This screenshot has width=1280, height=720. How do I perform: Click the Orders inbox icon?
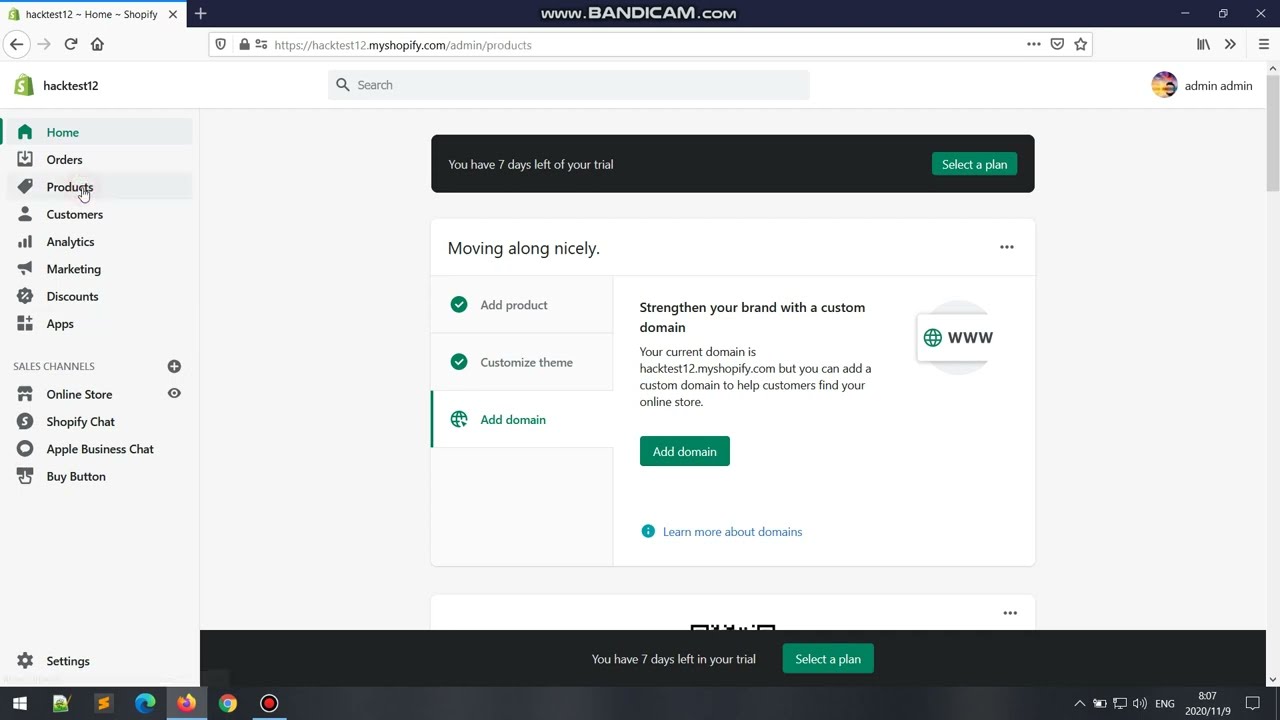click(x=25, y=159)
